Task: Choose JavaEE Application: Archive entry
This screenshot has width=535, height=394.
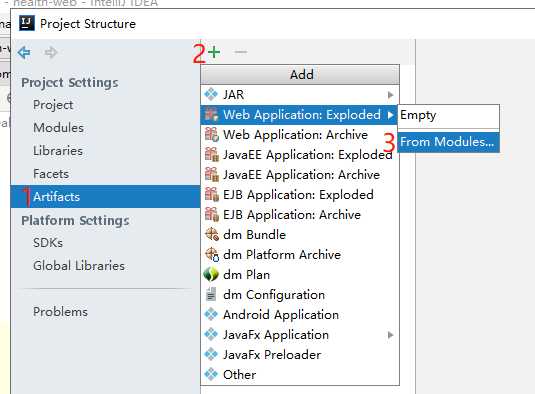Action: coord(300,175)
